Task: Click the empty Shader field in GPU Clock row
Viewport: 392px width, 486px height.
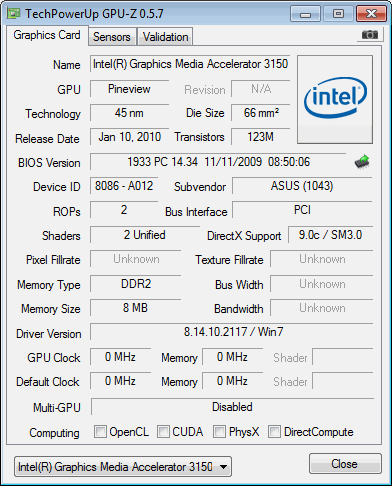Action: pyautogui.click(x=343, y=357)
